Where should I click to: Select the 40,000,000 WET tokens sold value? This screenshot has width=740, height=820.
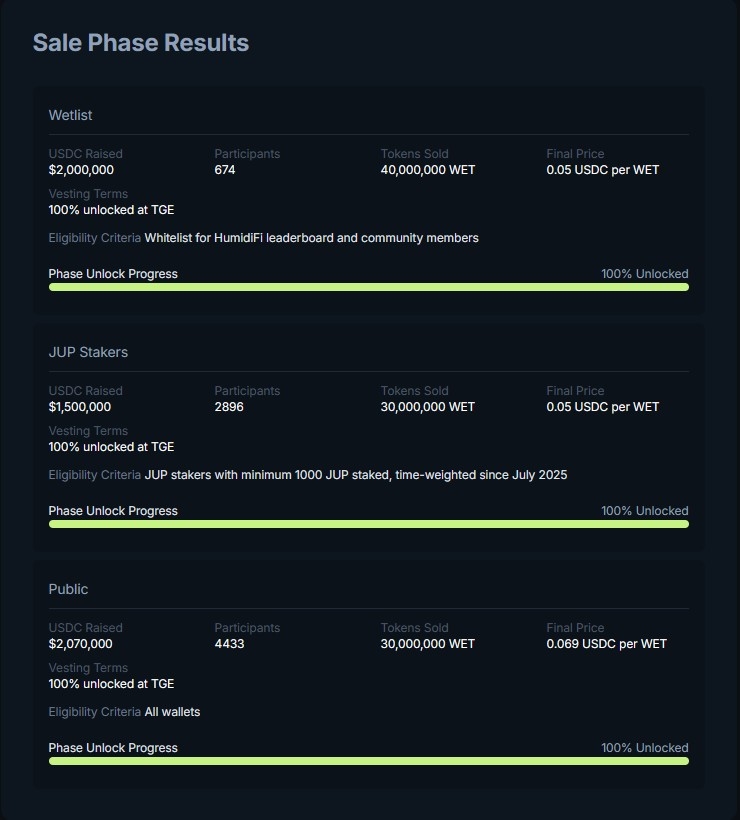(x=428, y=170)
